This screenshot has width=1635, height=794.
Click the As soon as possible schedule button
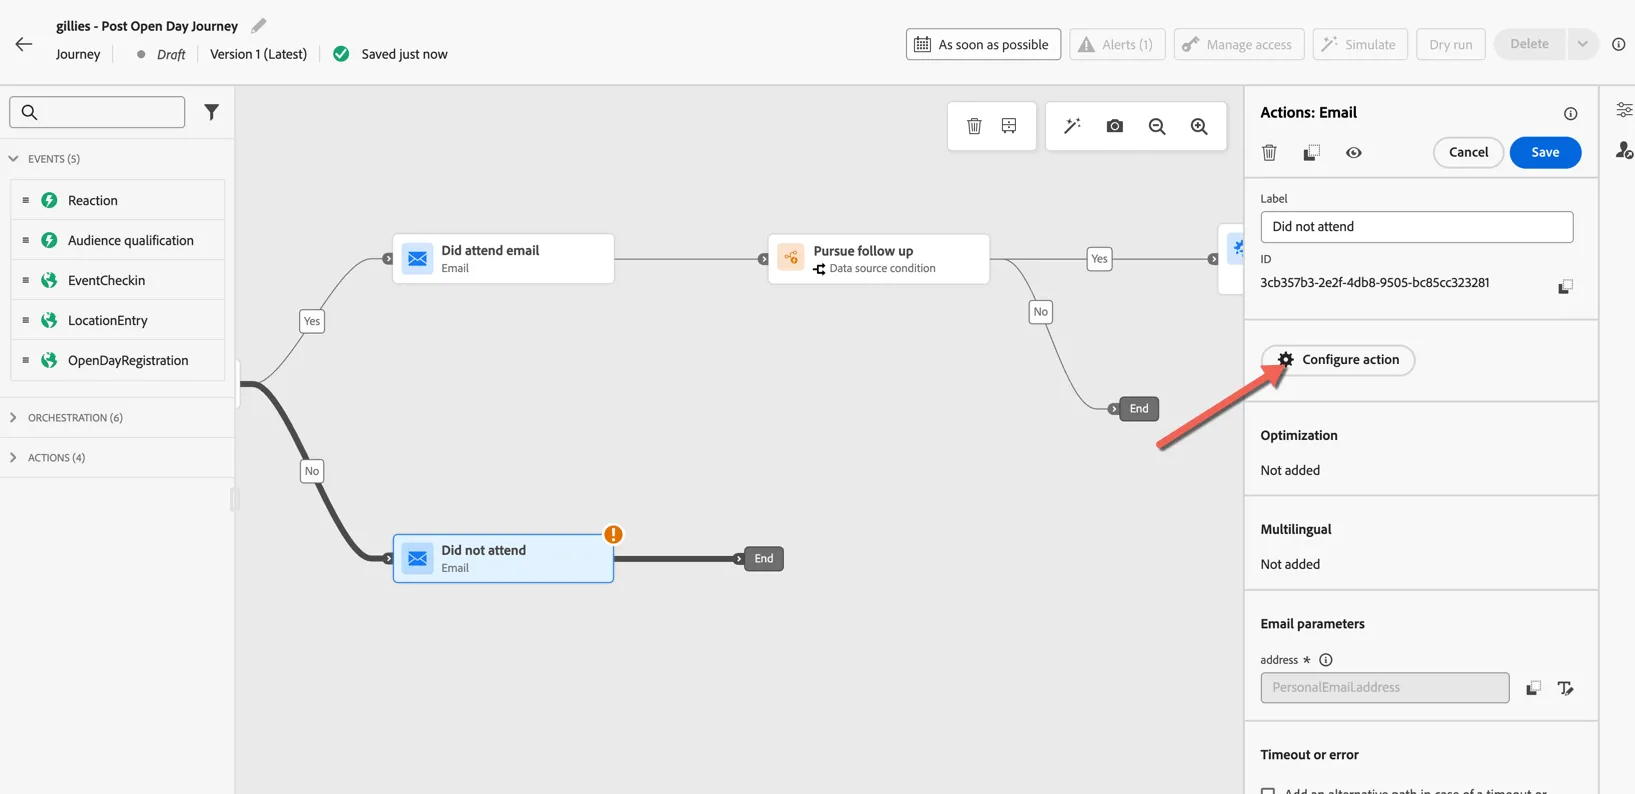(x=983, y=44)
